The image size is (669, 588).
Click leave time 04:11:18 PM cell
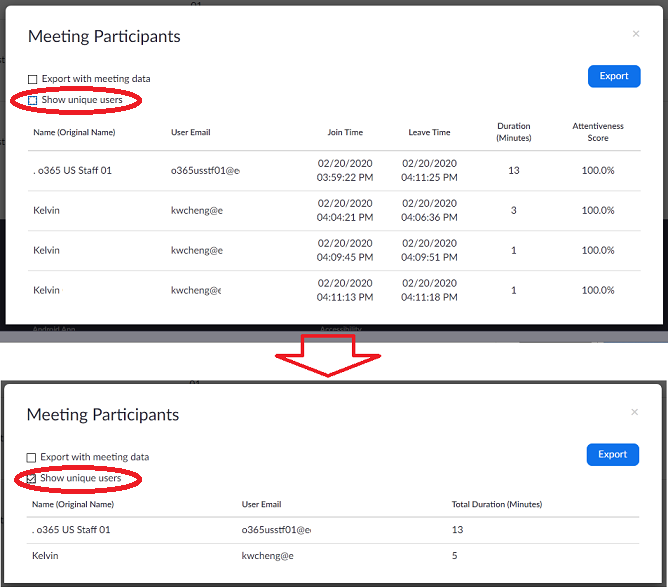(429, 291)
